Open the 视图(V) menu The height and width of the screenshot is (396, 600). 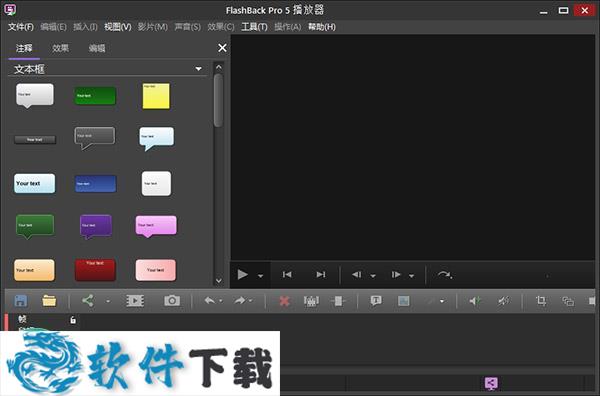117,27
